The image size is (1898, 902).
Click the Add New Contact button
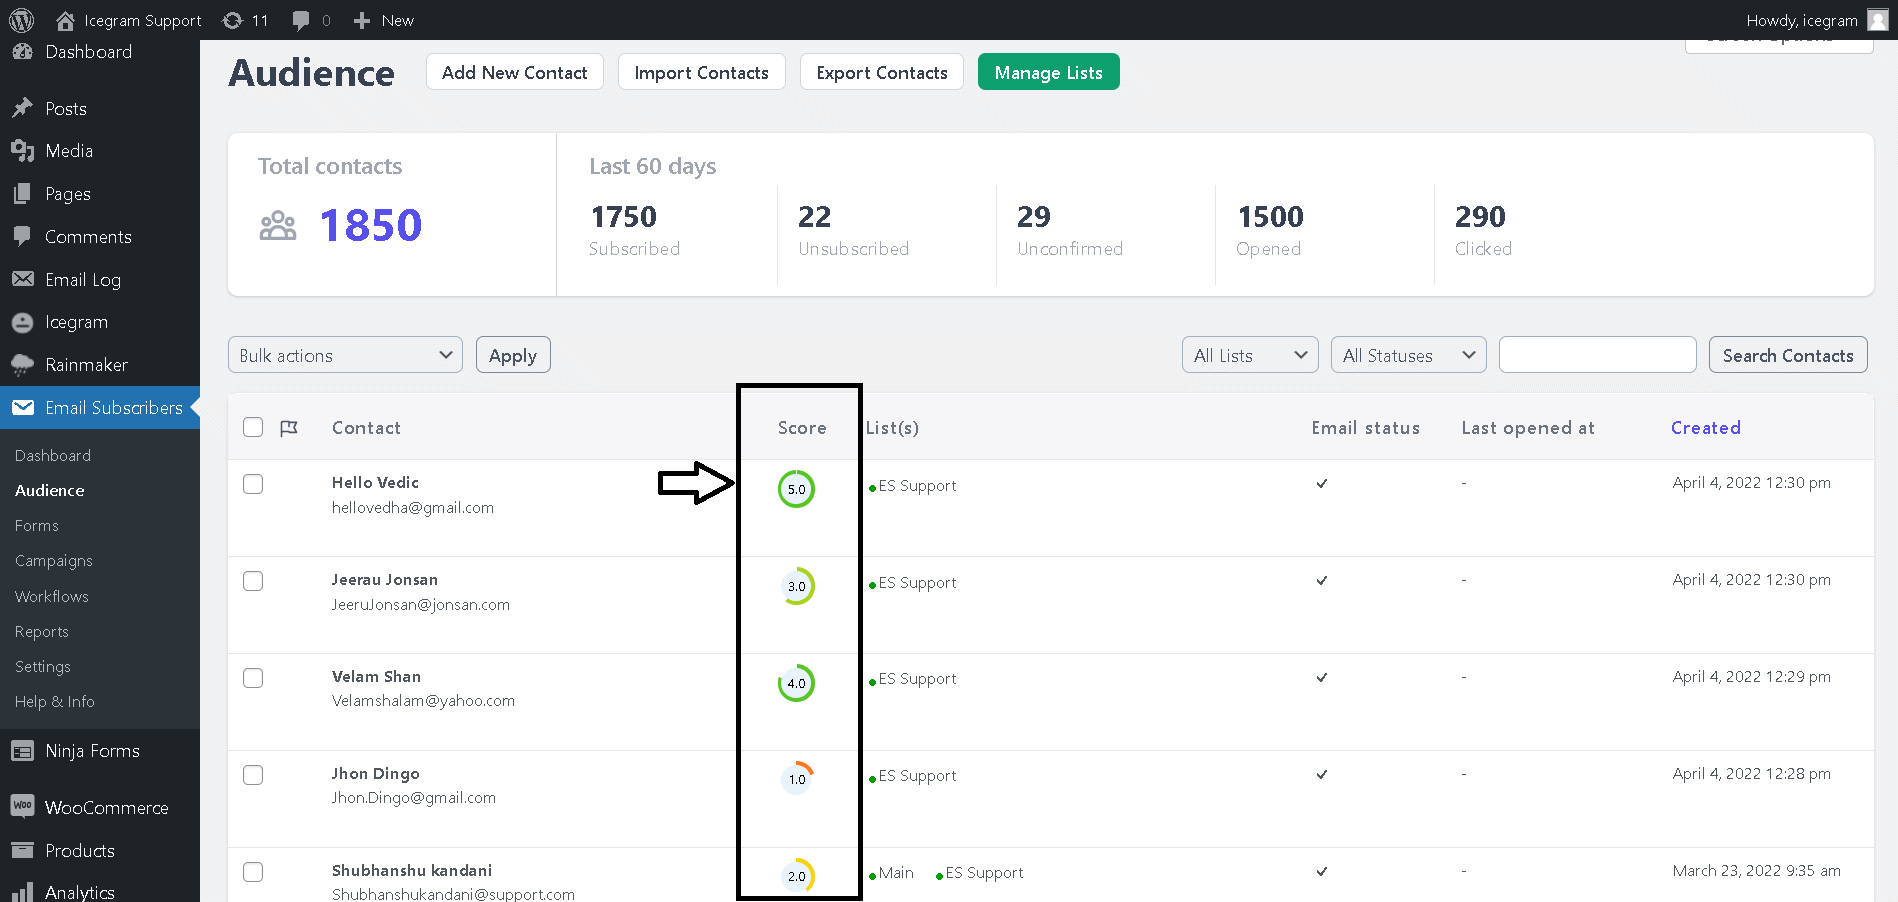[x=515, y=72]
